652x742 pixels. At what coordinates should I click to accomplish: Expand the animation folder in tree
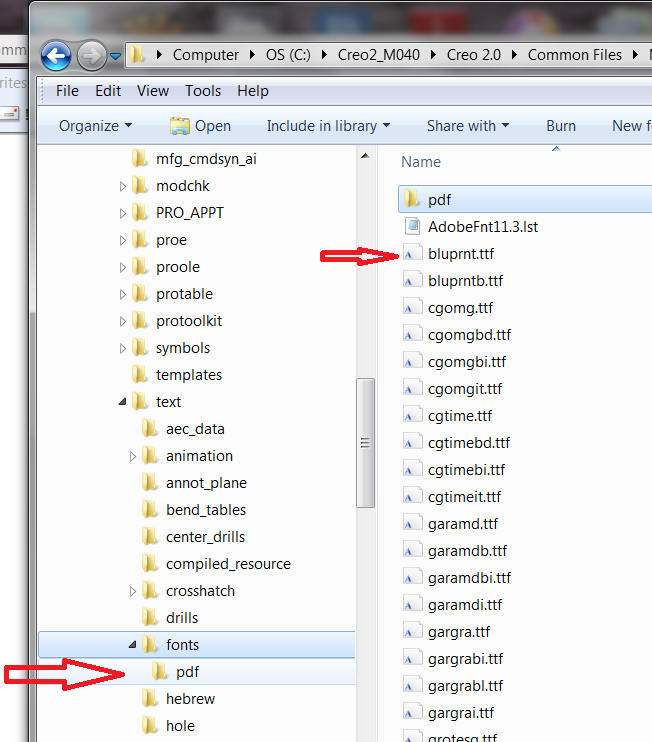[x=132, y=456]
